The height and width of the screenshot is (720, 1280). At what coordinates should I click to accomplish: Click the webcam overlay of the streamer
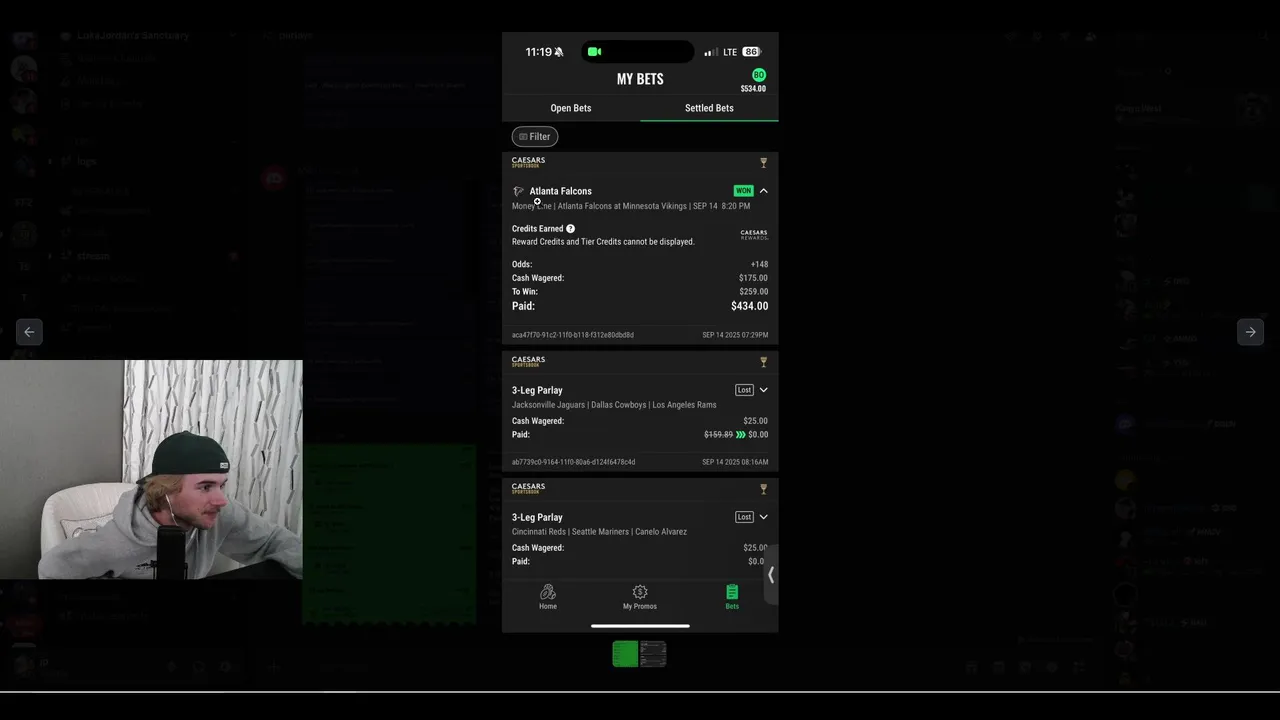pyautogui.click(x=151, y=470)
